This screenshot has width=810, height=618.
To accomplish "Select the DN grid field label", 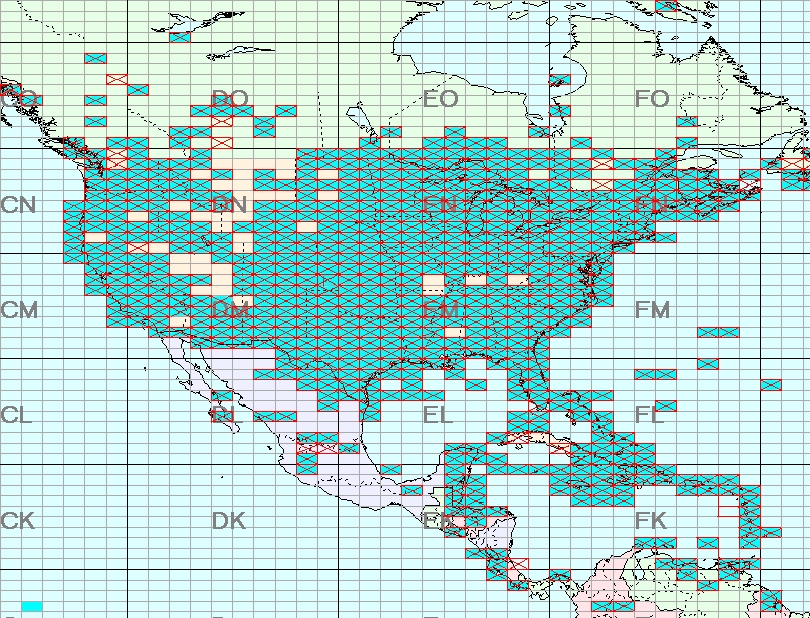I will point(230,205).
